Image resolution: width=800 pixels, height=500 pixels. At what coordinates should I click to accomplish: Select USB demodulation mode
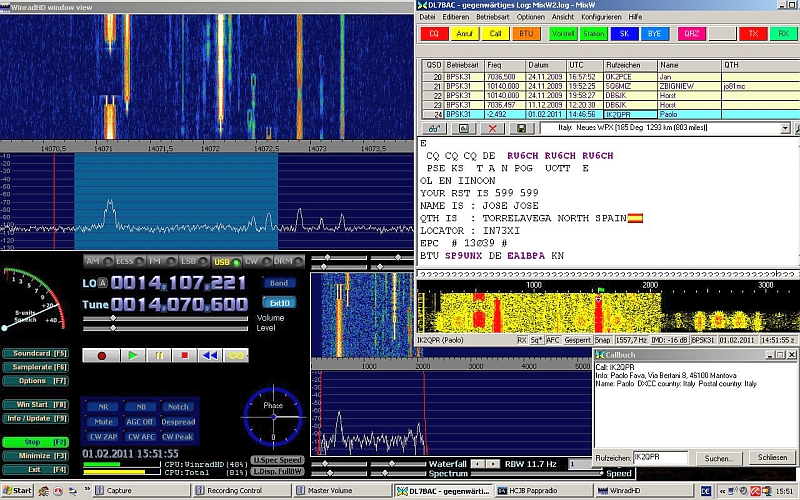(x=226, y=262)
